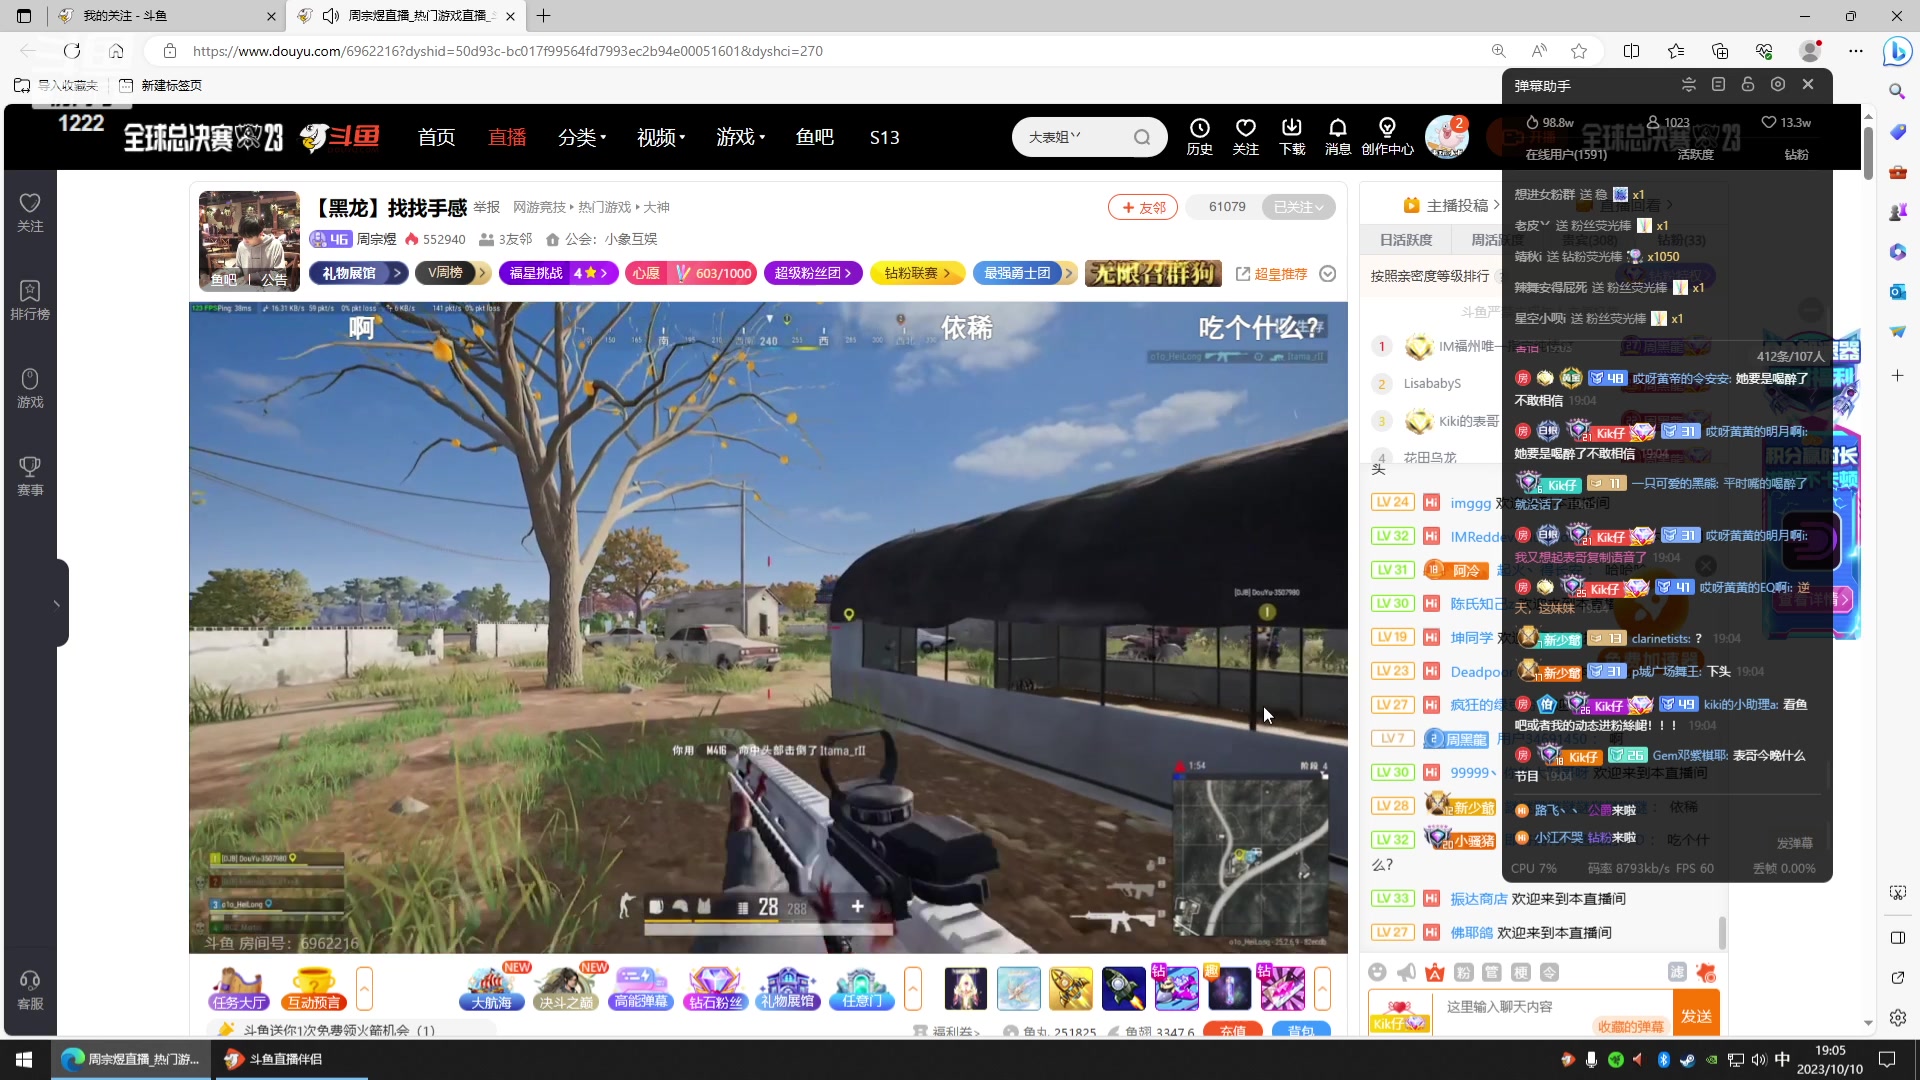
Task: Open the emoji picker in chat toolbar
Action: click(1378, 972)
